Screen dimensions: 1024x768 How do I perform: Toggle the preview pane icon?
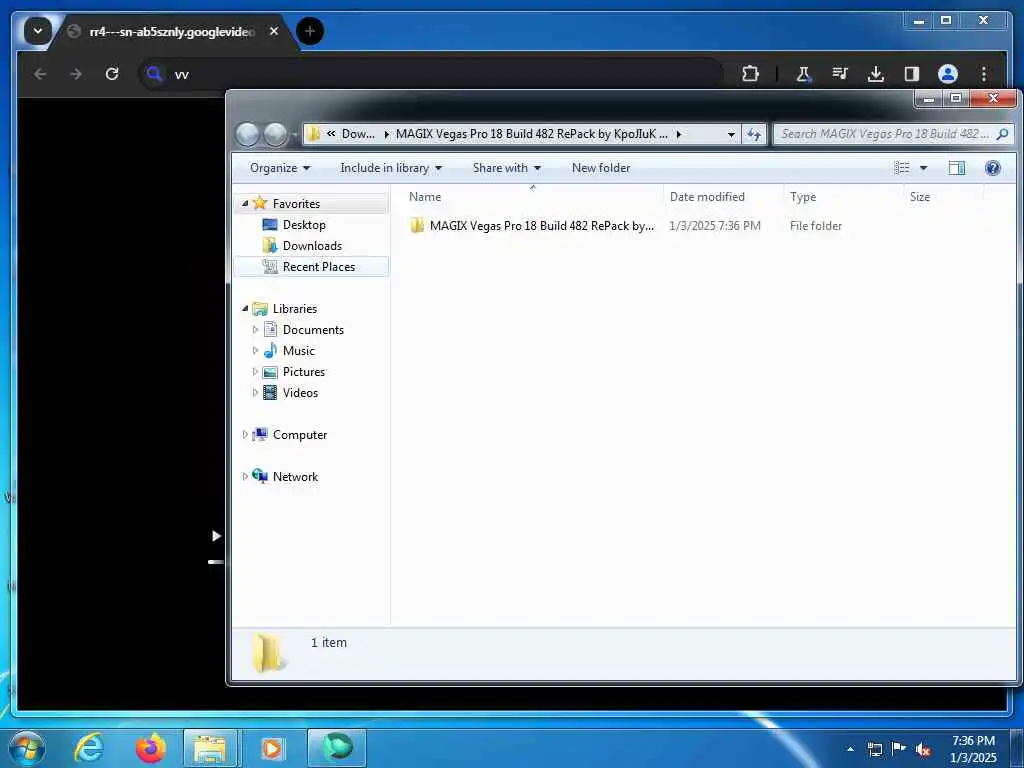click(957, 168)
